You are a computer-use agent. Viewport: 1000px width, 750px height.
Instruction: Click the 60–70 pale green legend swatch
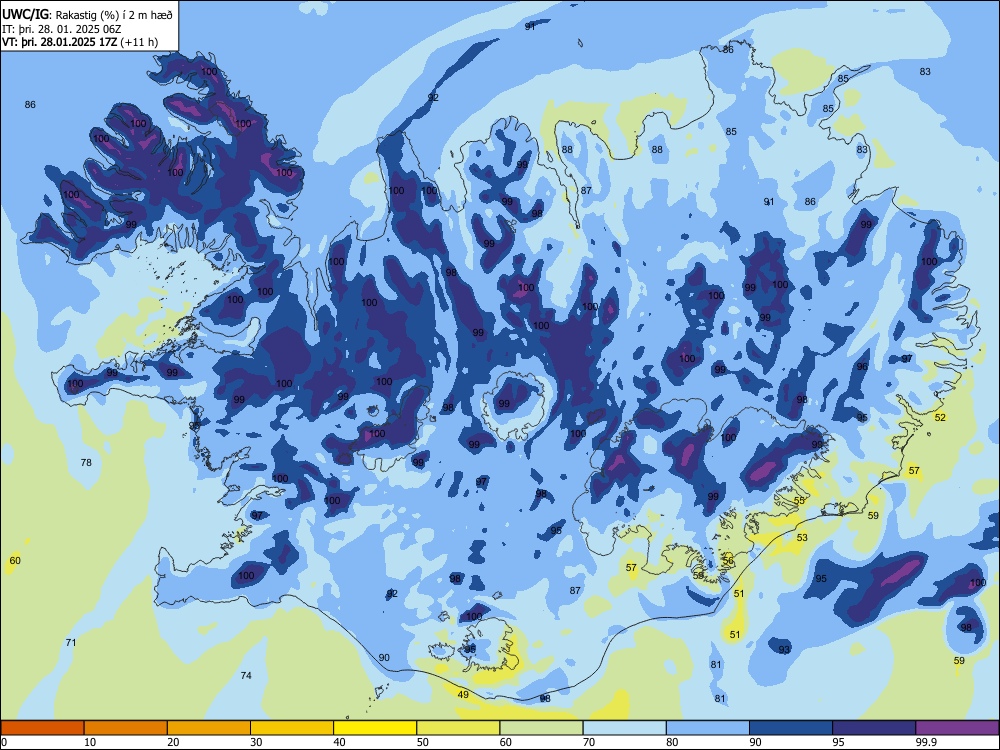tap(541, 728)
